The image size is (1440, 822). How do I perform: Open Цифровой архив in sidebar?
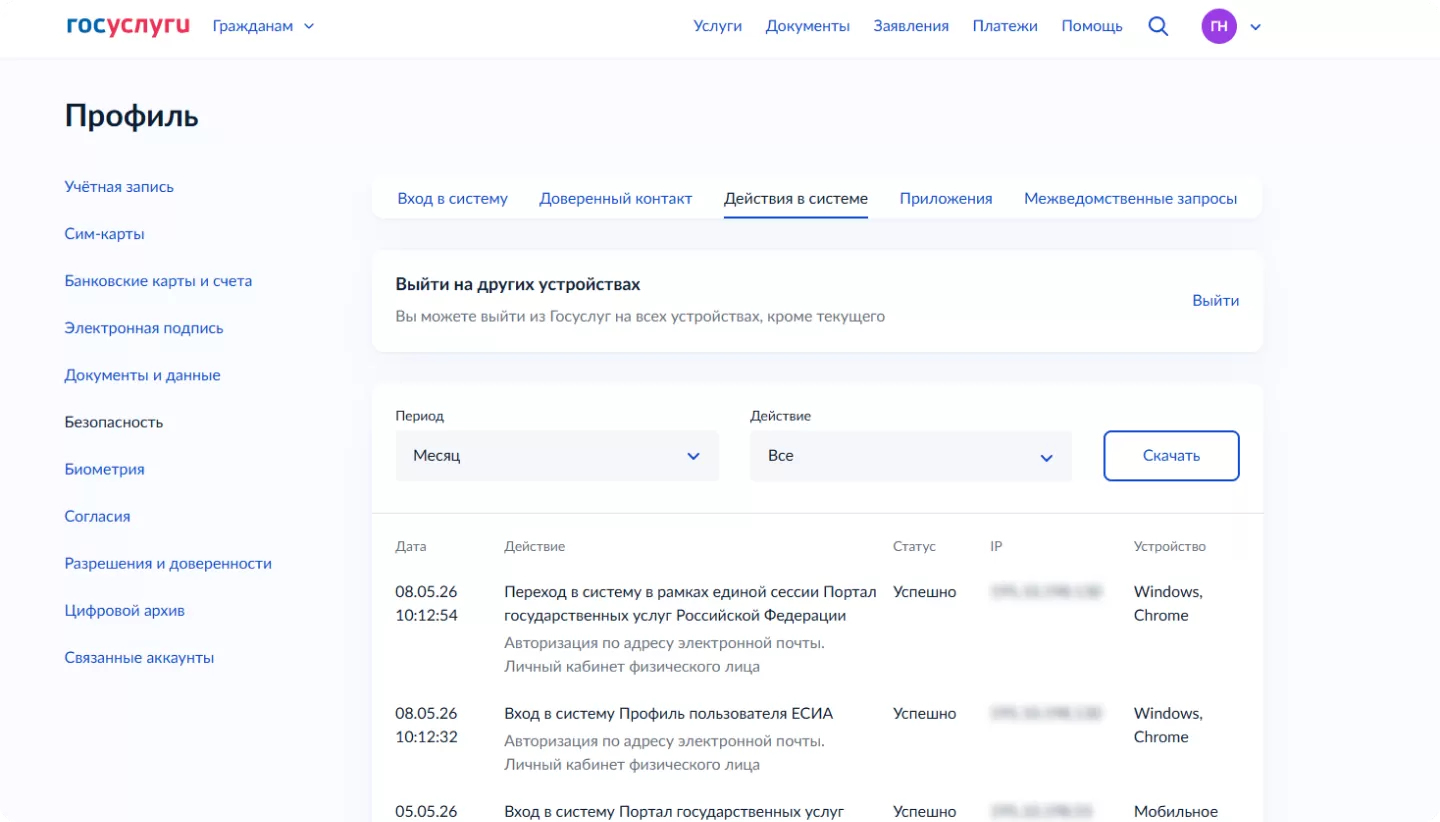click(125, 610)
